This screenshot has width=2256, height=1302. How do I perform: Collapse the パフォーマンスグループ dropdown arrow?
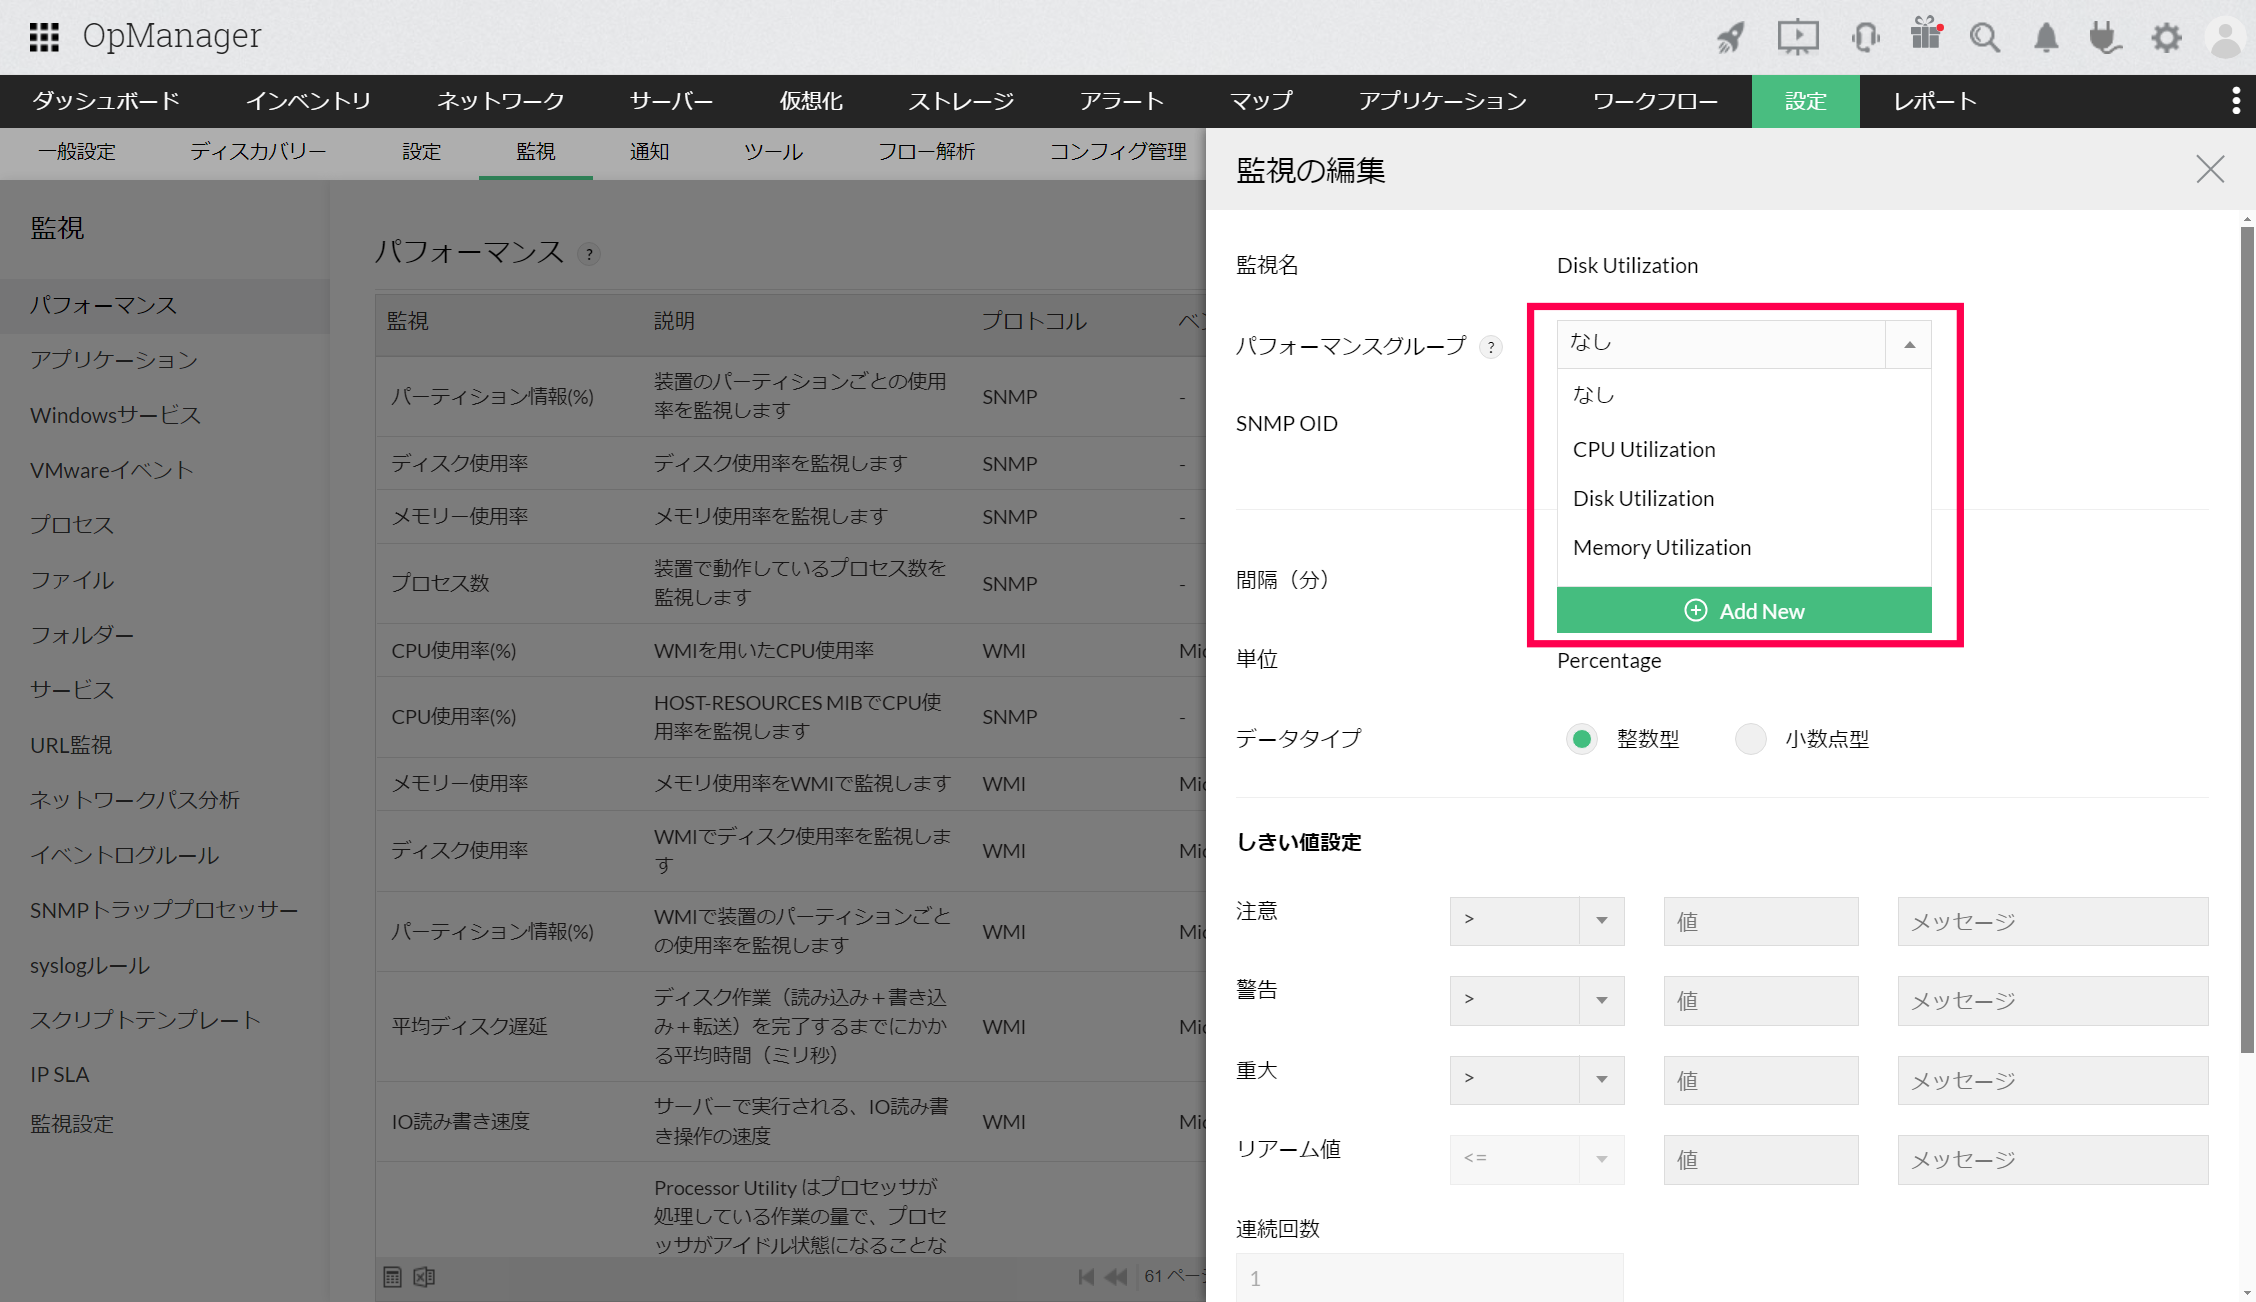[x=1908, y=344]
